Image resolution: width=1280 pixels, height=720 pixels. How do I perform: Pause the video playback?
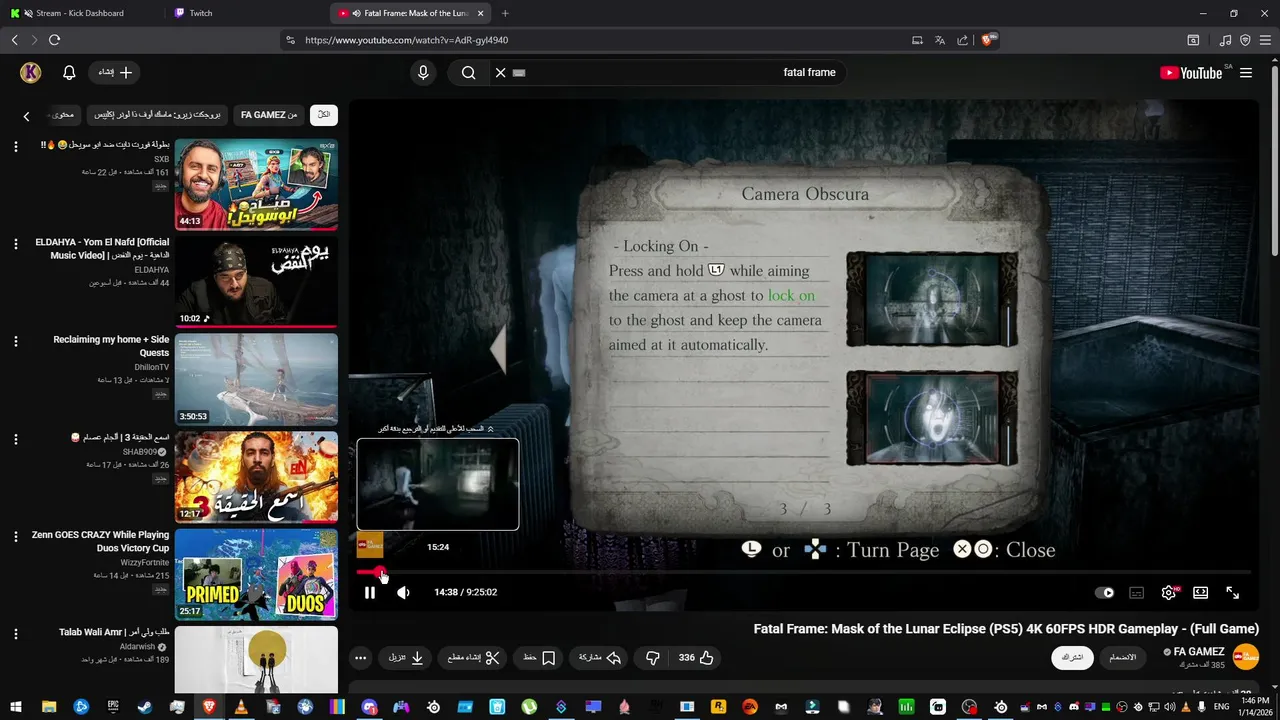(370, 592)
